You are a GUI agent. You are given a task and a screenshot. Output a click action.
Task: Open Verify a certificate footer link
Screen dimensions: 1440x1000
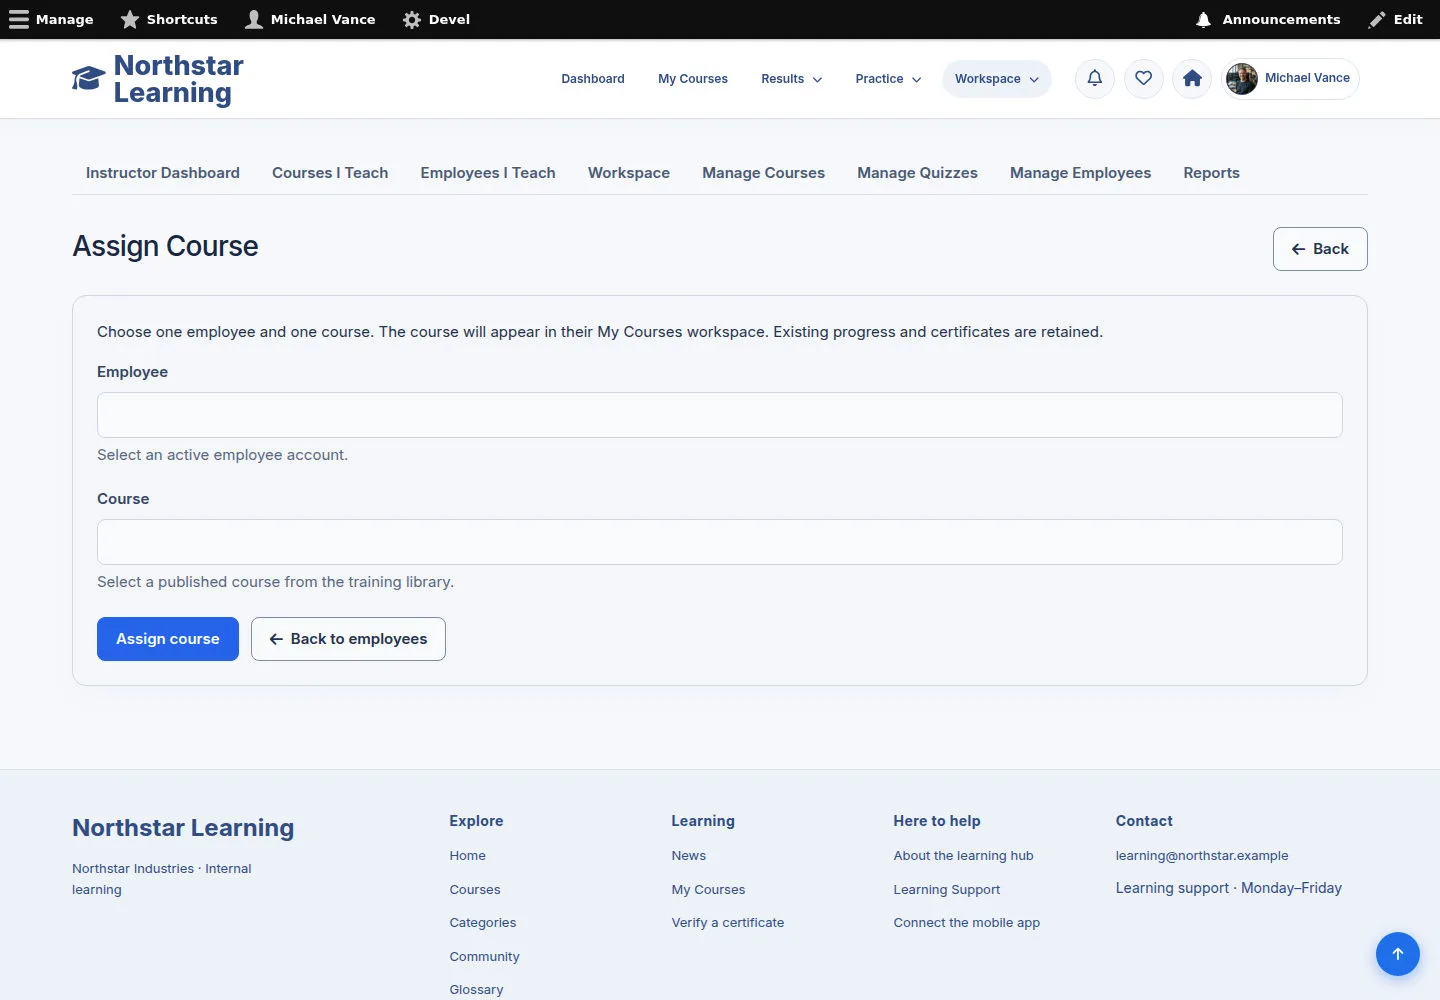pyautogui.click(x=728, y=923)
